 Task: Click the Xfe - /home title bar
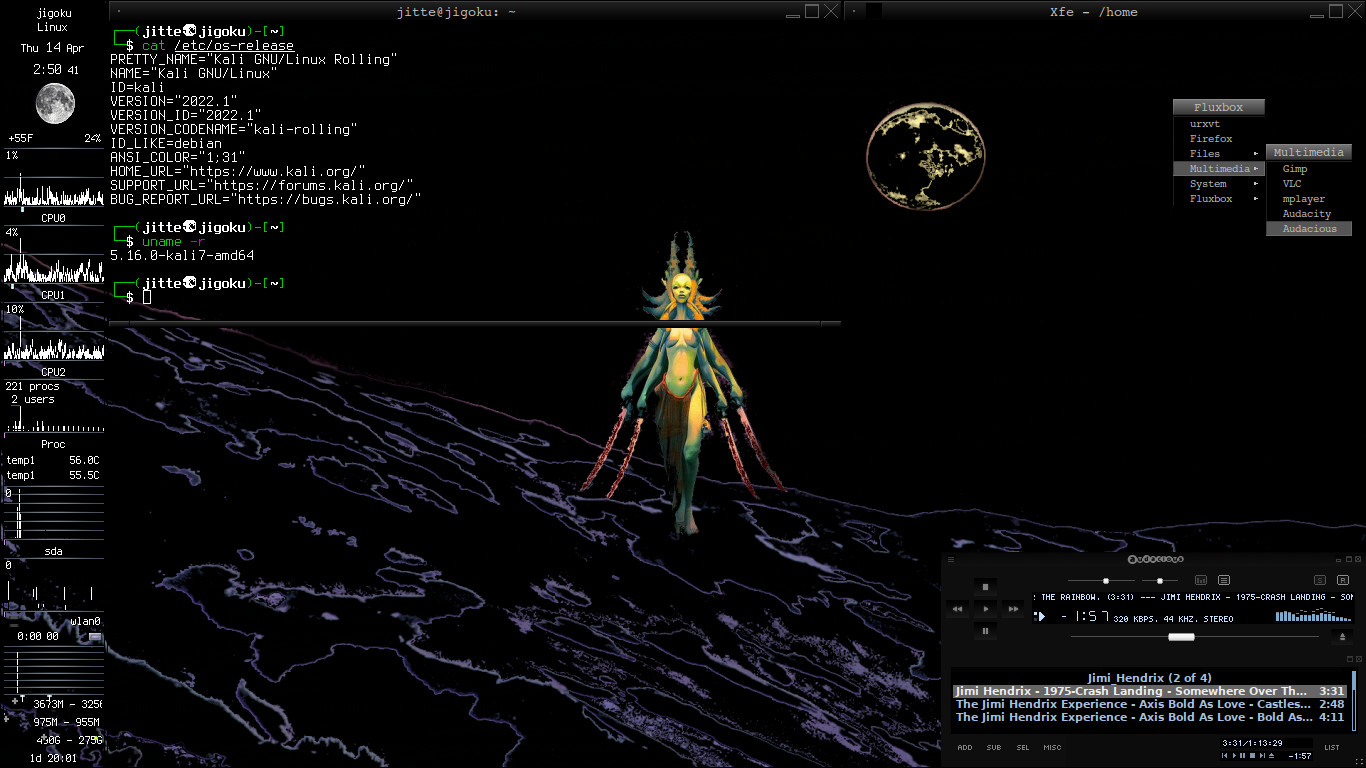tap(1094, 12)
